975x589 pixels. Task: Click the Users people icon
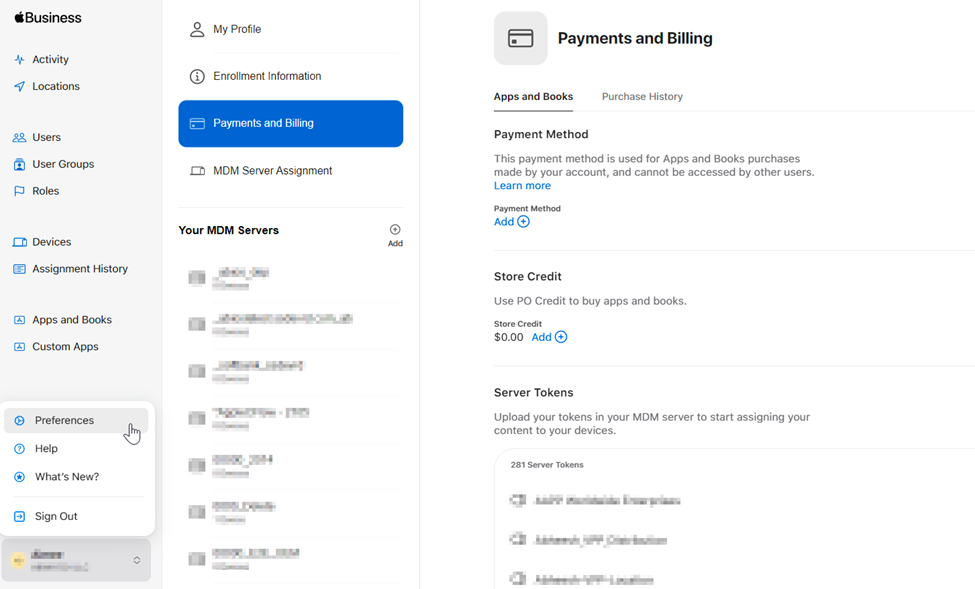pos(19,137)
